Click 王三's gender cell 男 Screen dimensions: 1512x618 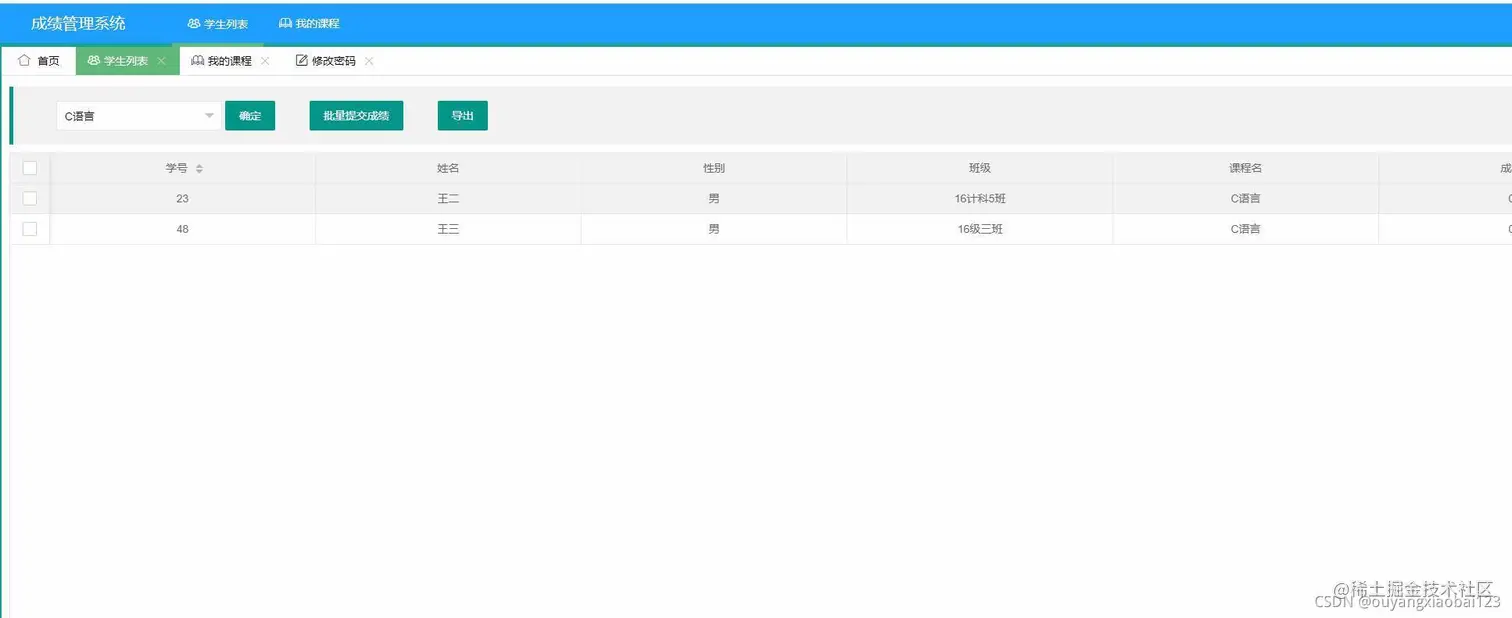point(714,229)
